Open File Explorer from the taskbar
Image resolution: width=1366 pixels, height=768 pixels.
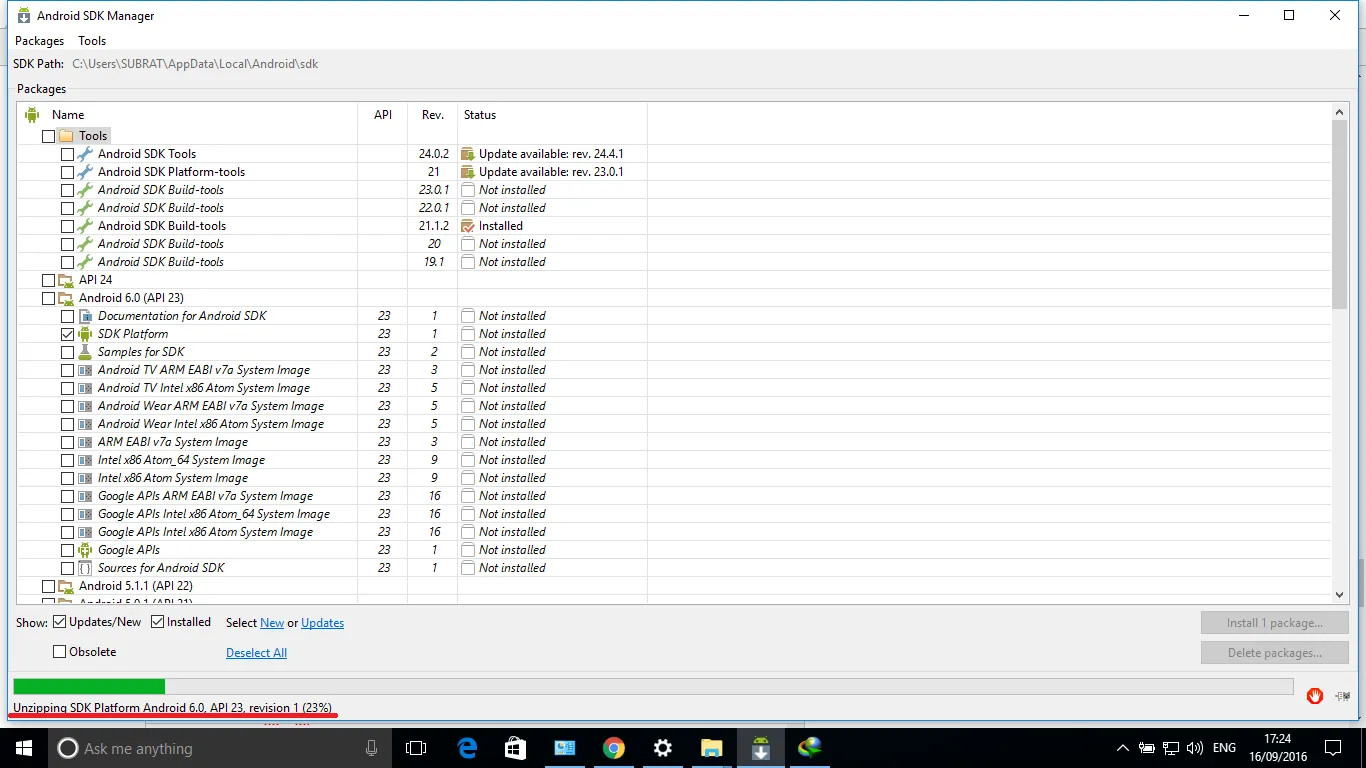coord(711,748)
